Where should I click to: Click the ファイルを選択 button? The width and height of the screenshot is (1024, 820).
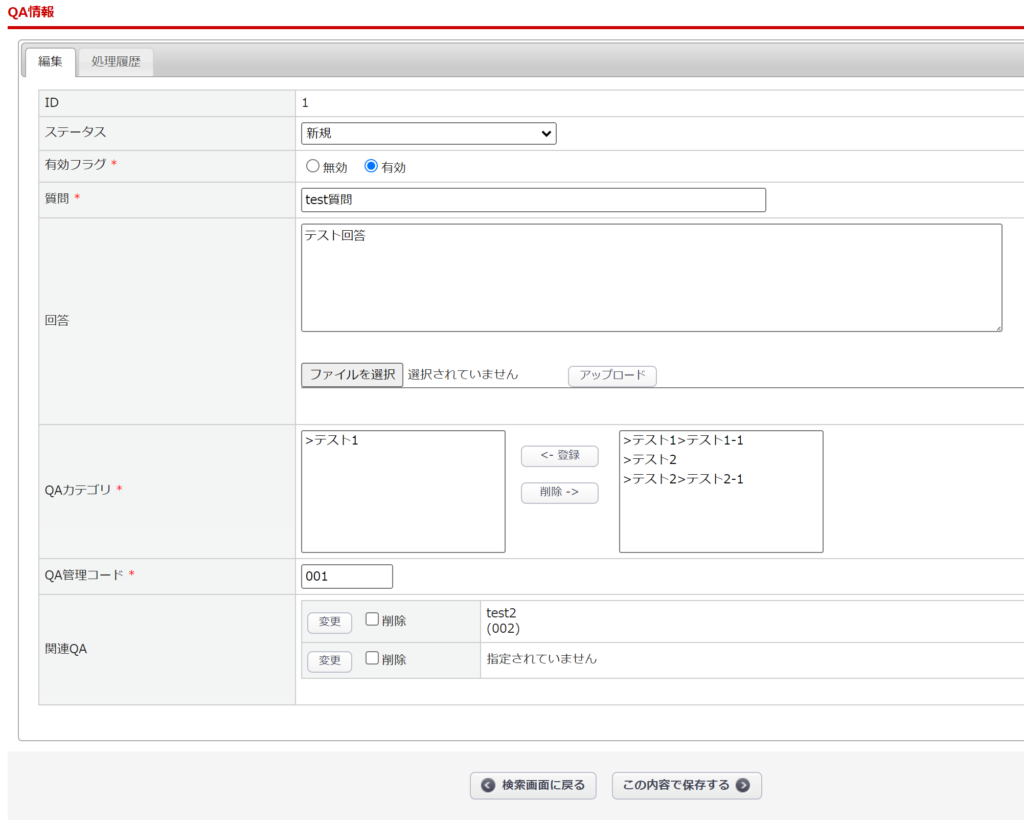tap(352, 375)
